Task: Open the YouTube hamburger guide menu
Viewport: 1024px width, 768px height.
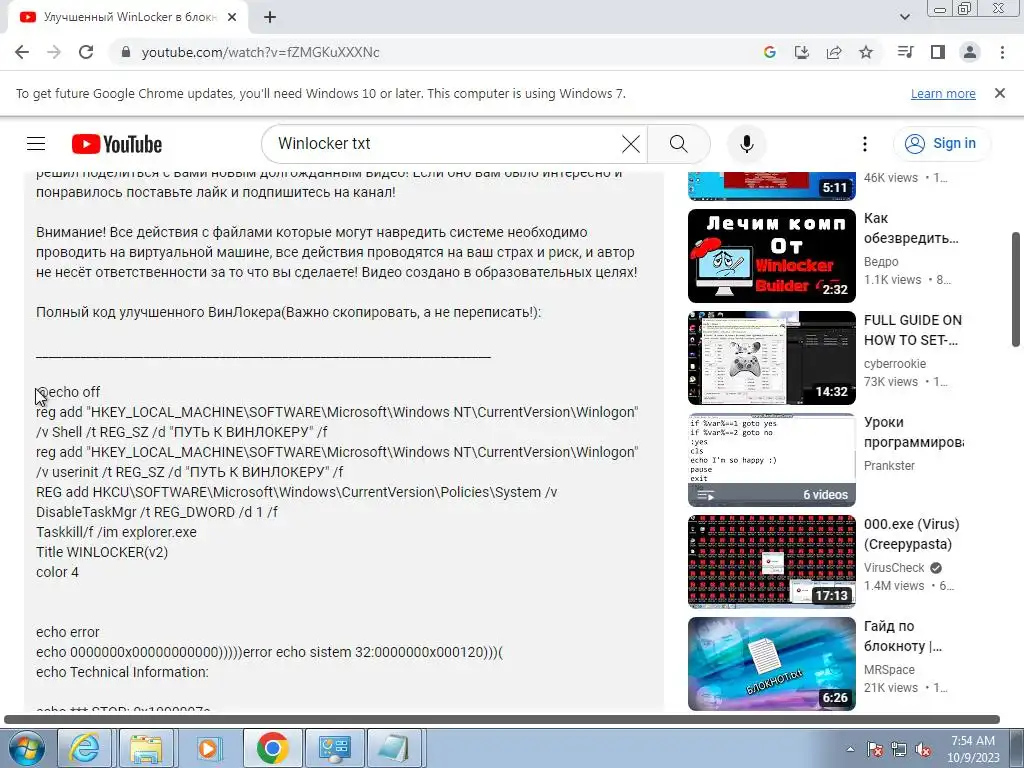Action: coord(36,144)
